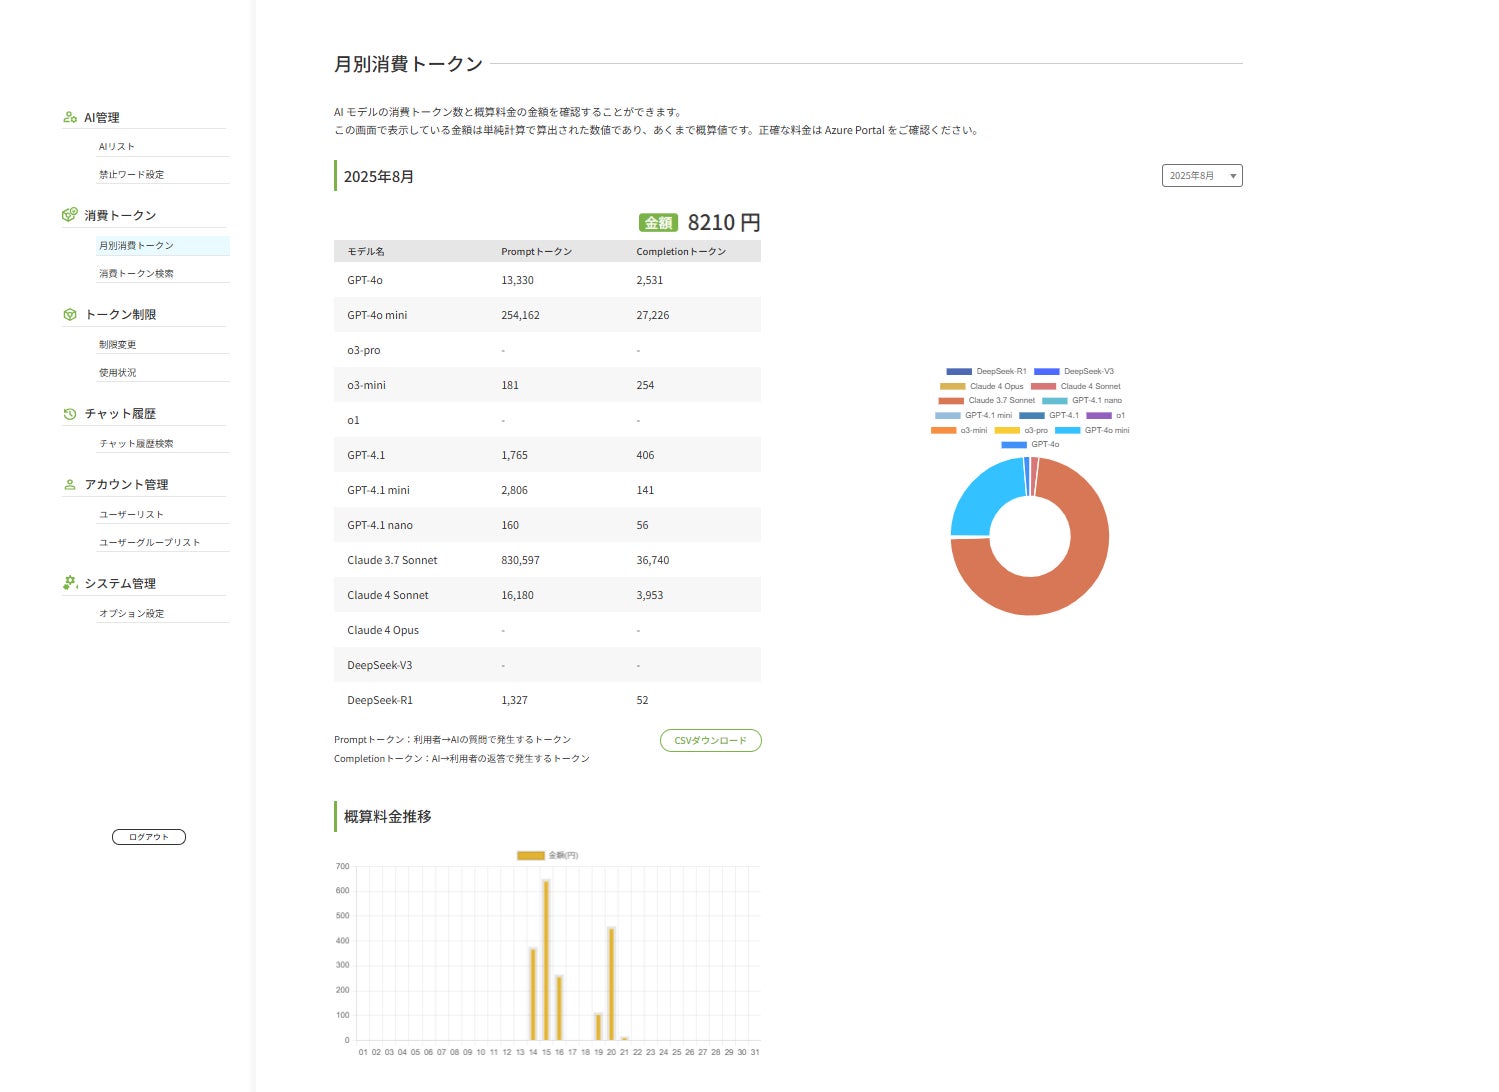The width and height of the screenshot is (1499, 1092).
Task: Click the AI管理 section icon
Action: click(x=70, y=117)
